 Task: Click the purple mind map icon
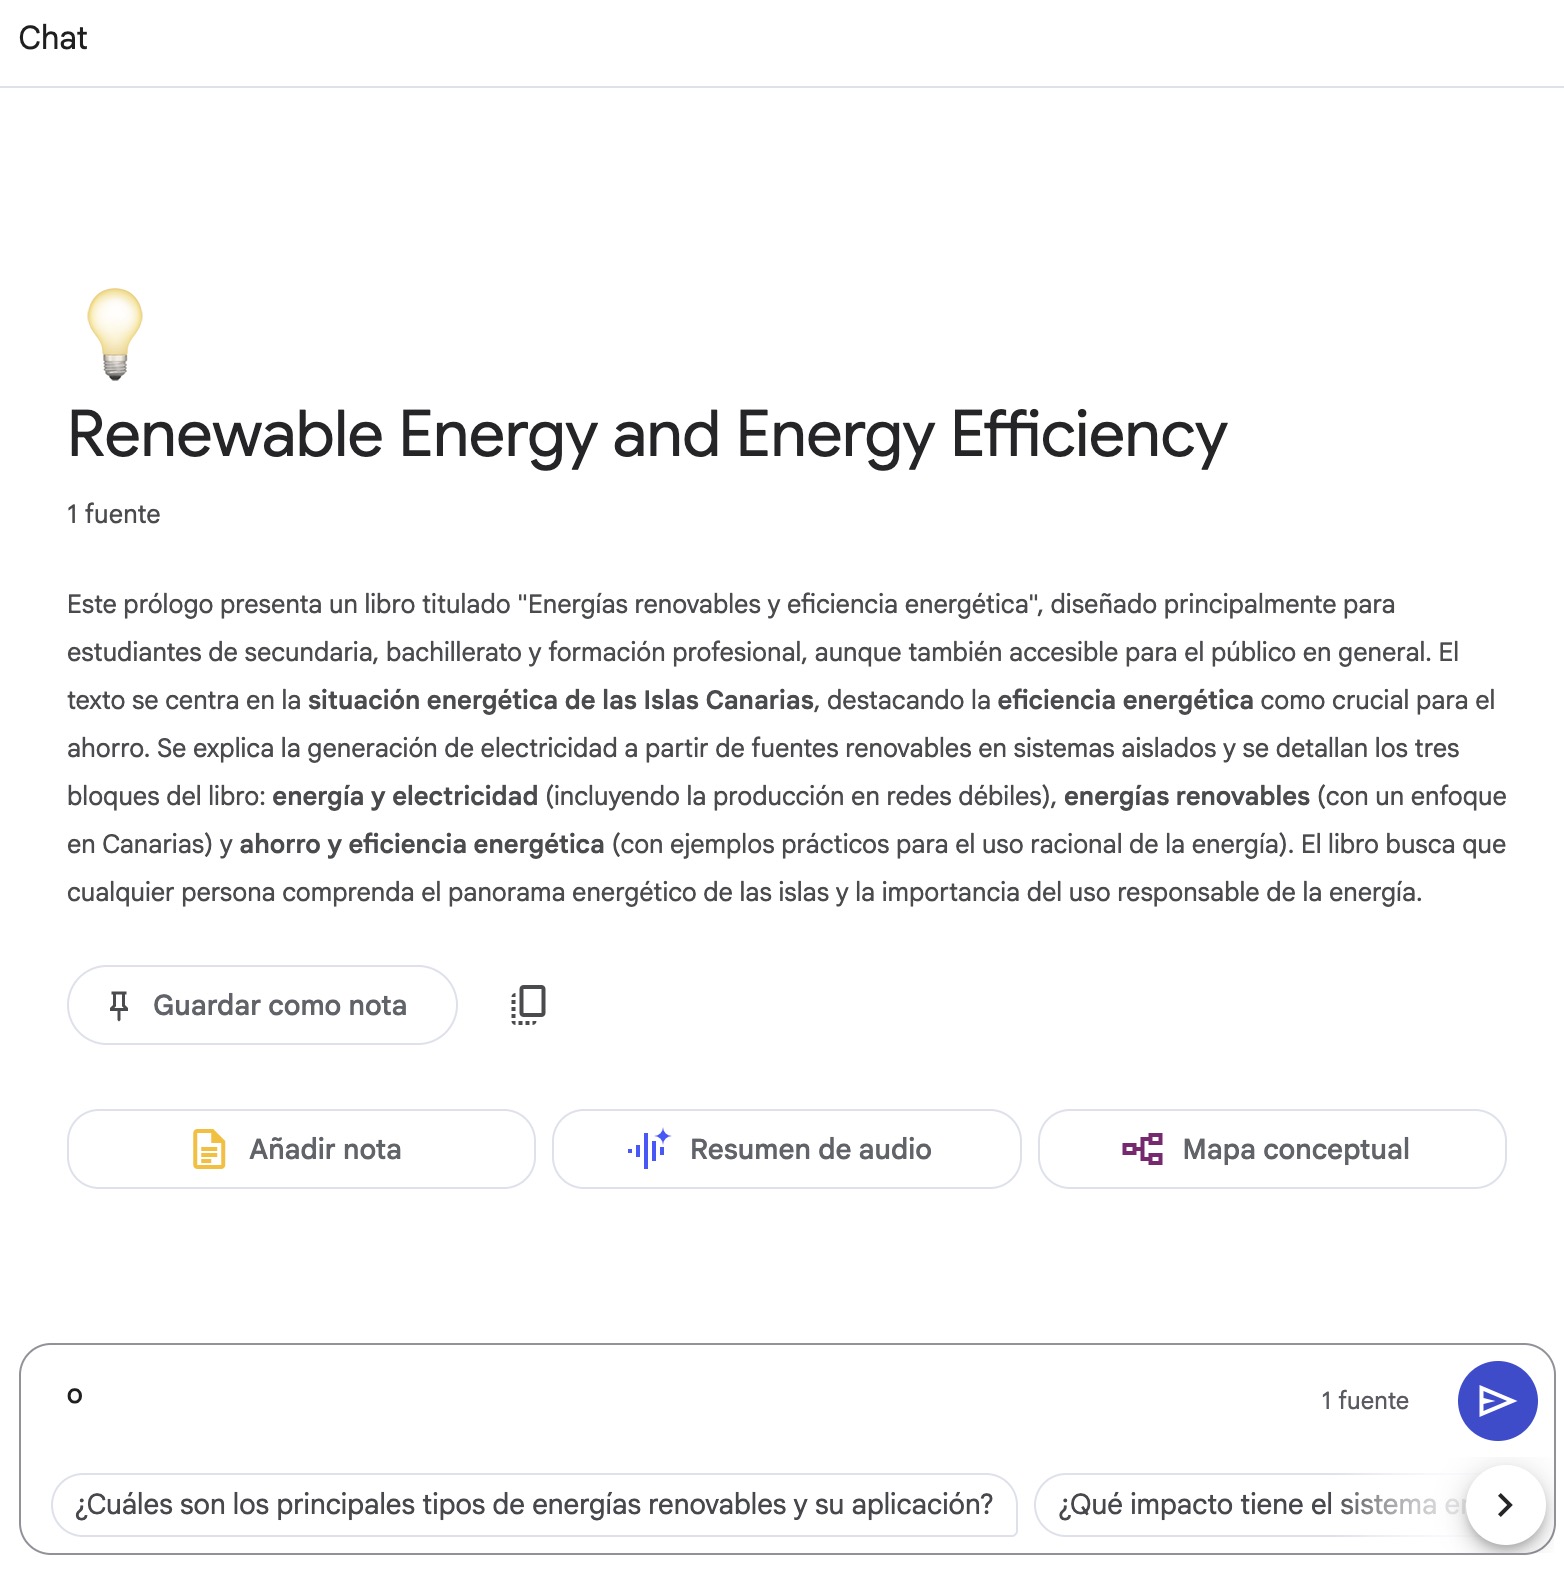(1142, 1149)
